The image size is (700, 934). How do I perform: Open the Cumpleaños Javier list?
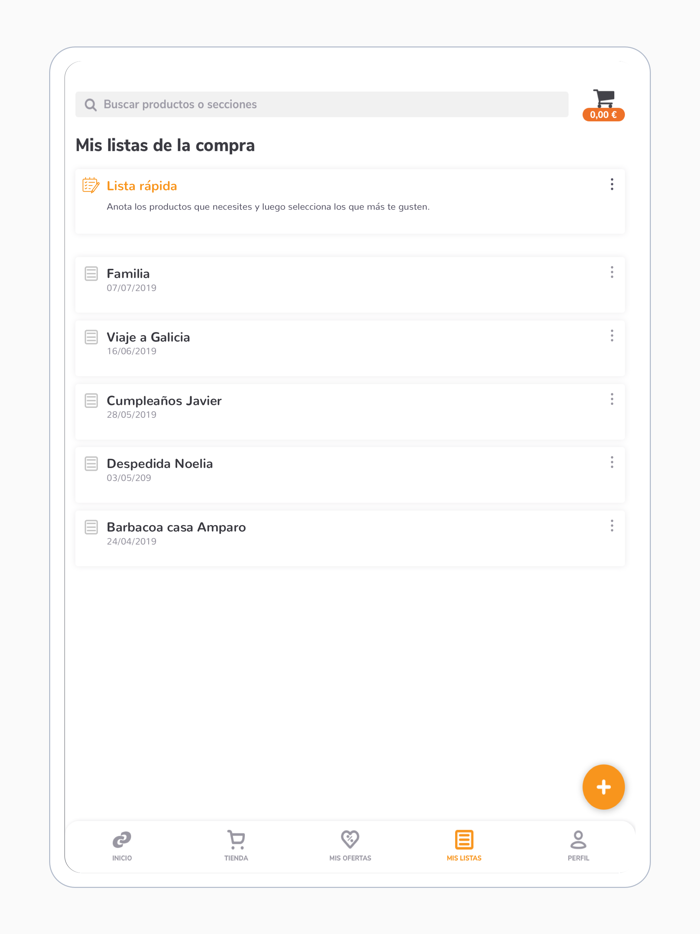coord(164,400)
